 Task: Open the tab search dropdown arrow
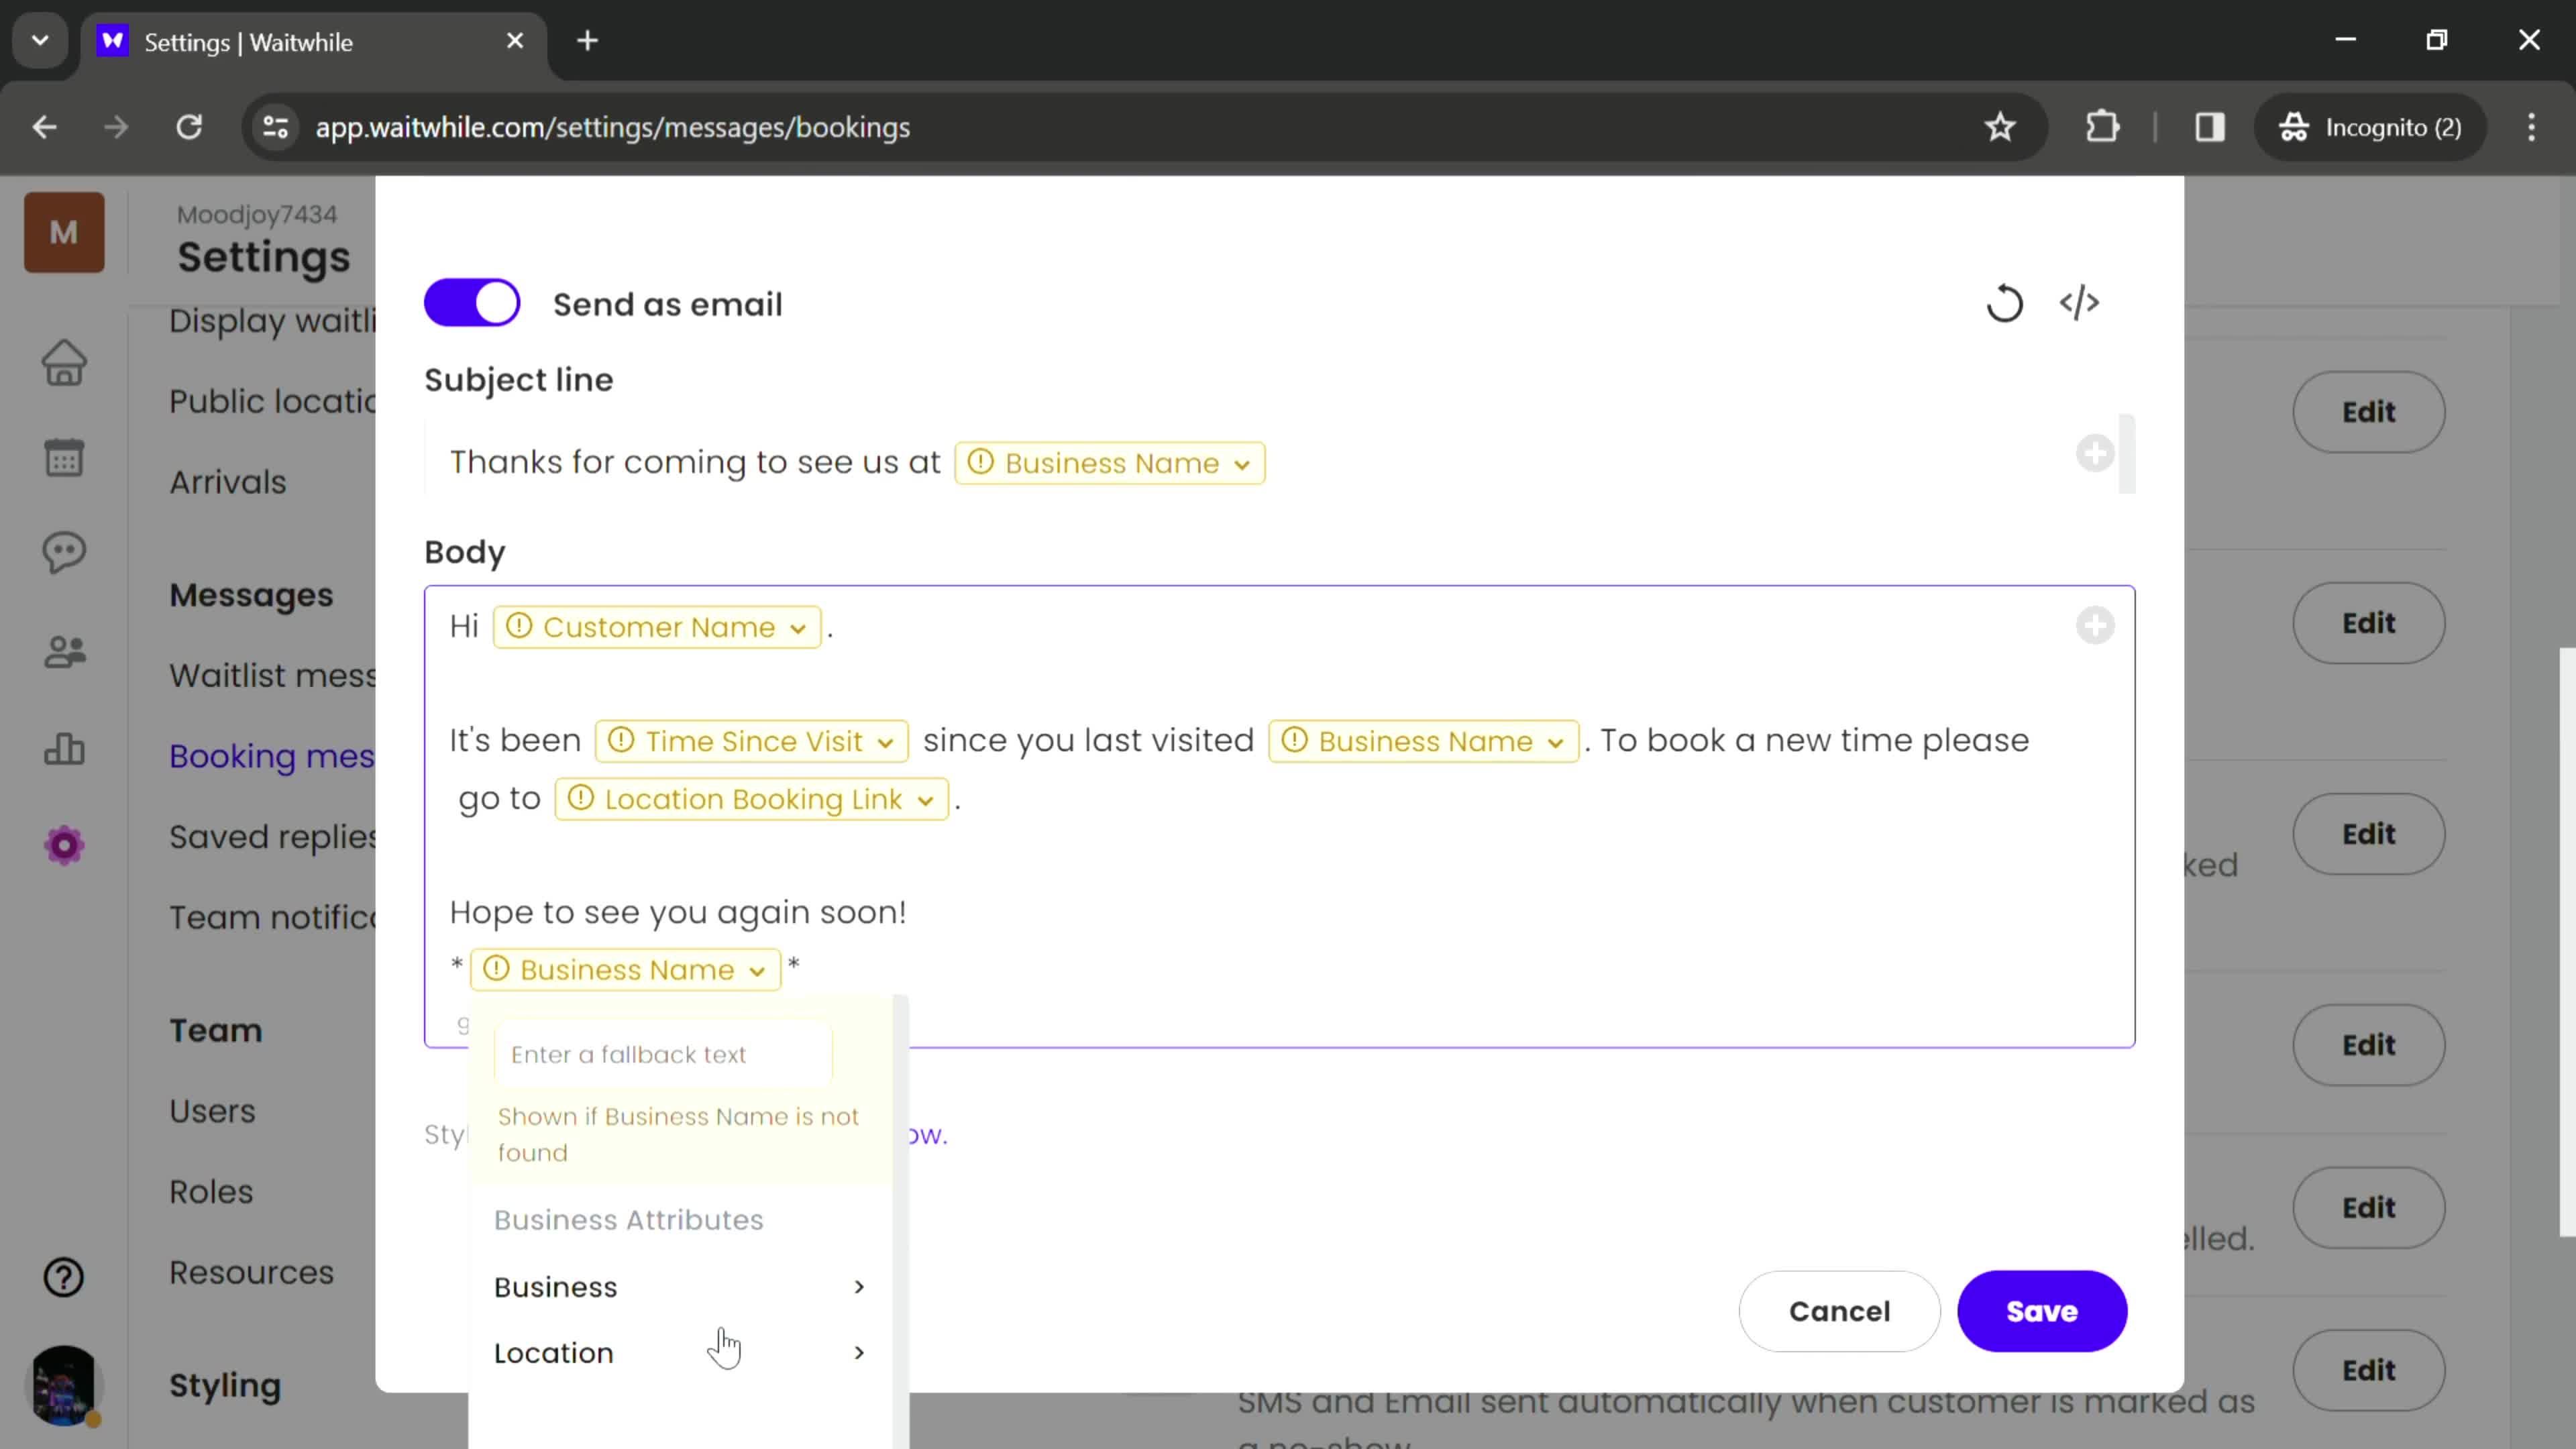(40, 41)
